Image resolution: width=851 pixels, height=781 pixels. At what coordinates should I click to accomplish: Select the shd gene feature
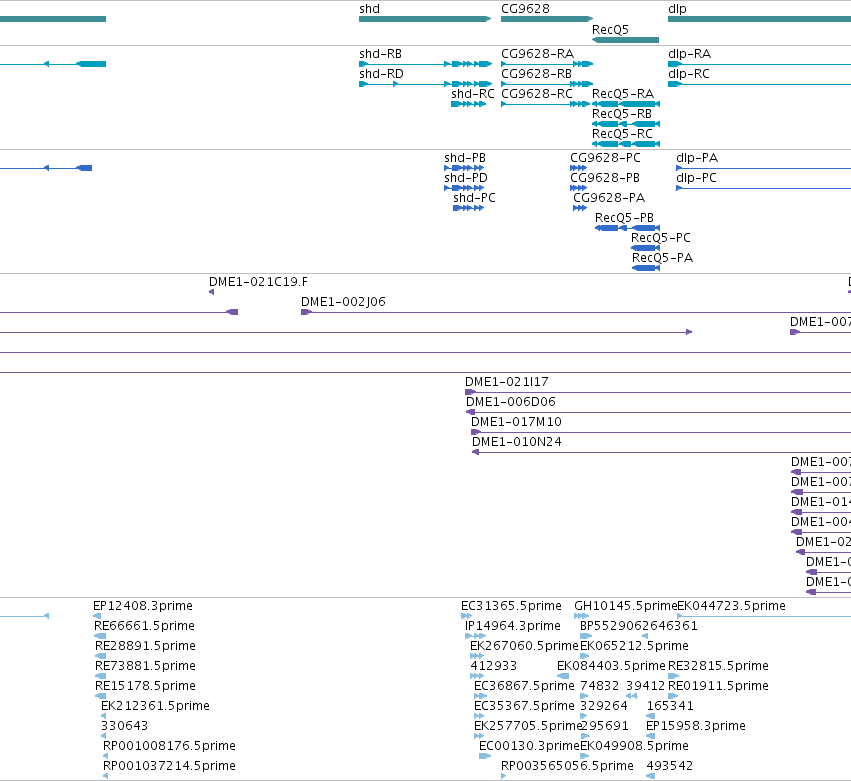pos(425,19)
